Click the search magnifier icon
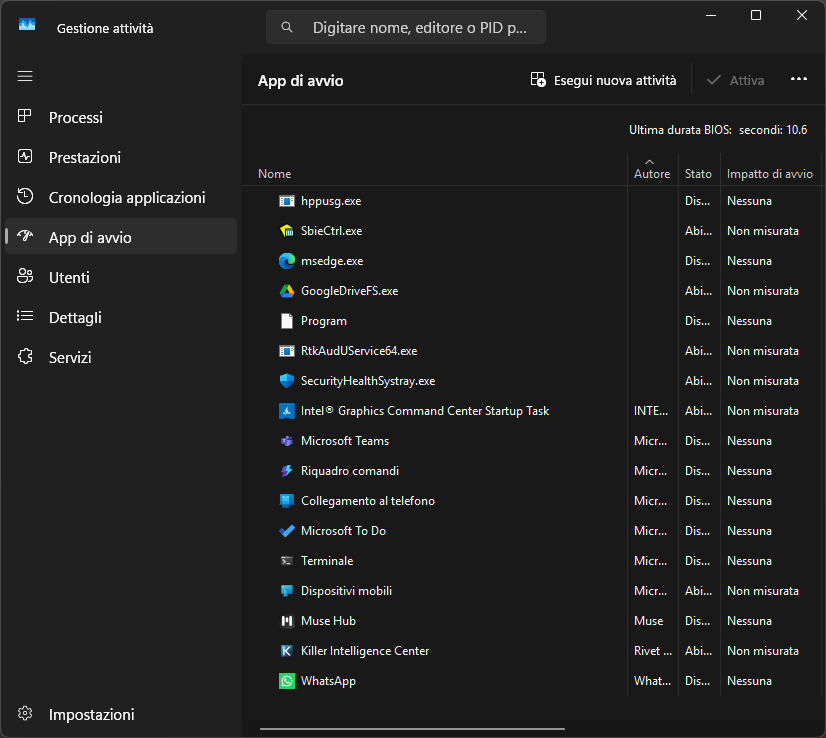 (287, 27)
